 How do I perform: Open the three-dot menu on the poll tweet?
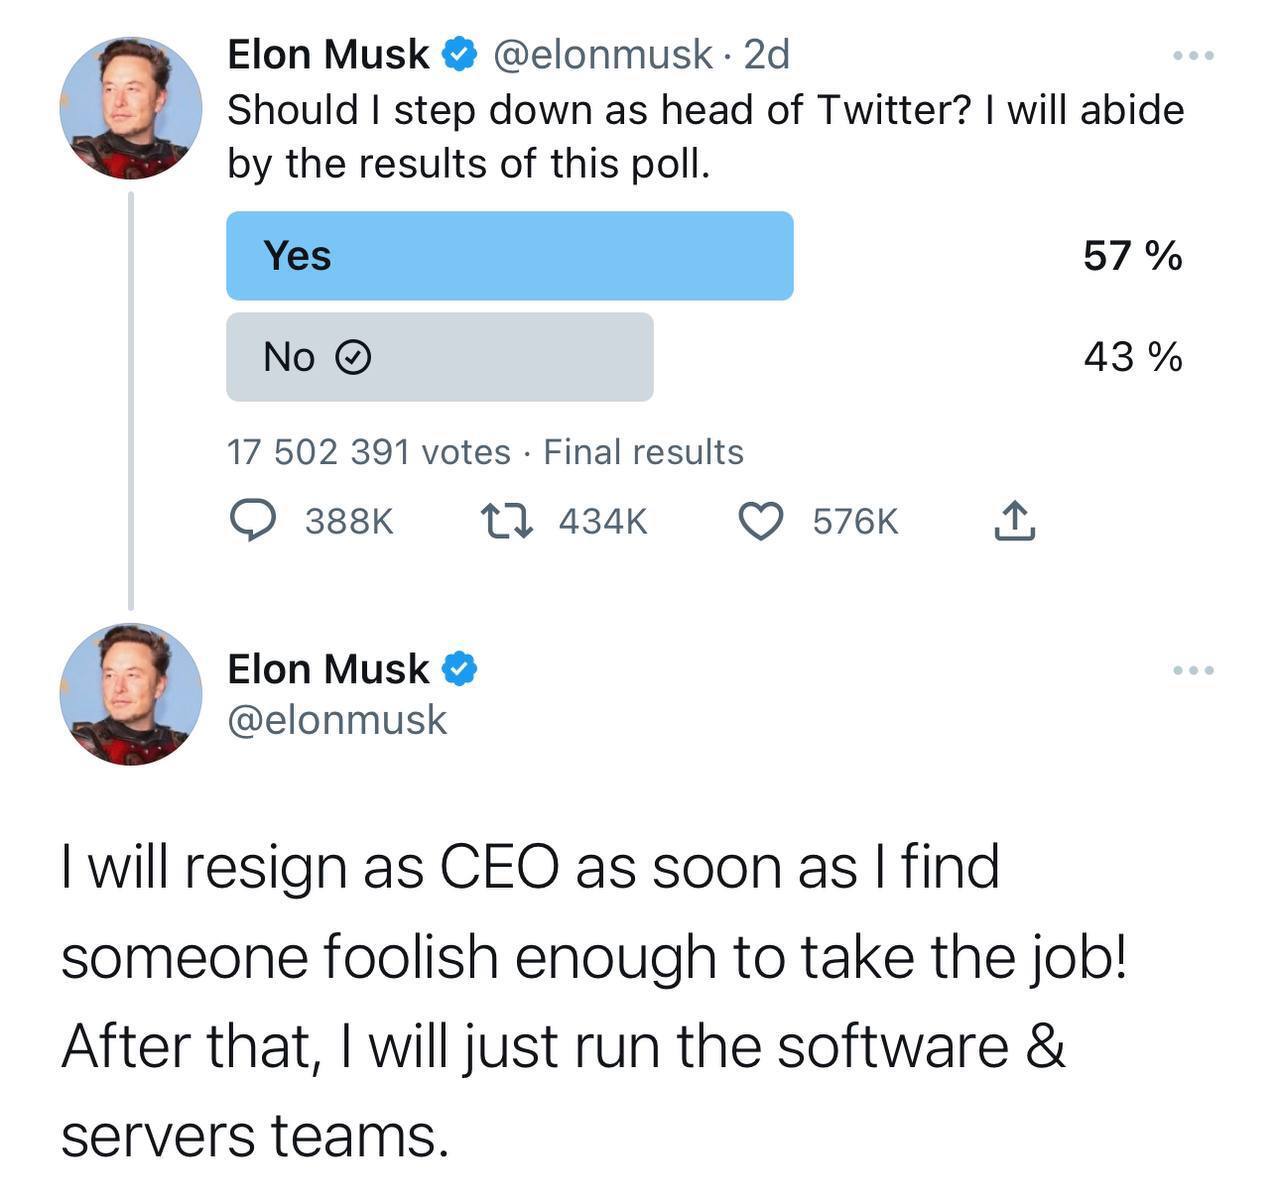point(1194,55)
